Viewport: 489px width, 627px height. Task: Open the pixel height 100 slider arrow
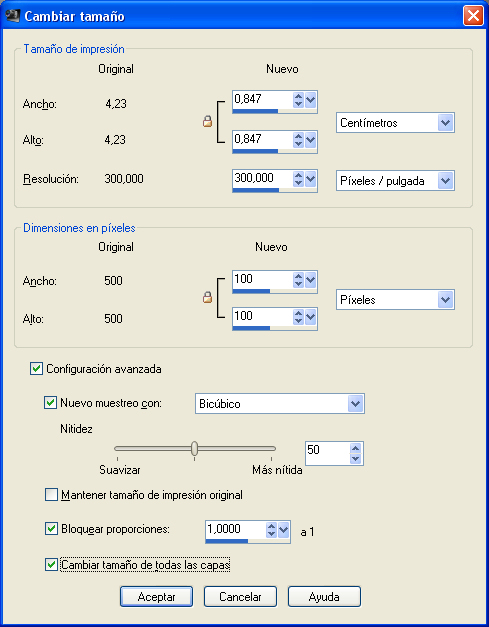(x=311, y=317)
